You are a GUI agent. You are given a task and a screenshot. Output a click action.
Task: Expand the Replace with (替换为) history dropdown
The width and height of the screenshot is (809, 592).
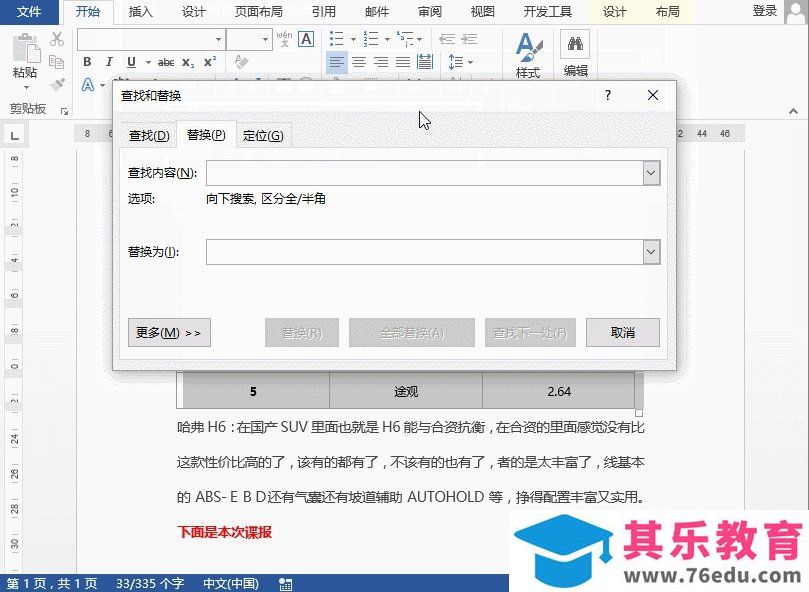point(651,252)
